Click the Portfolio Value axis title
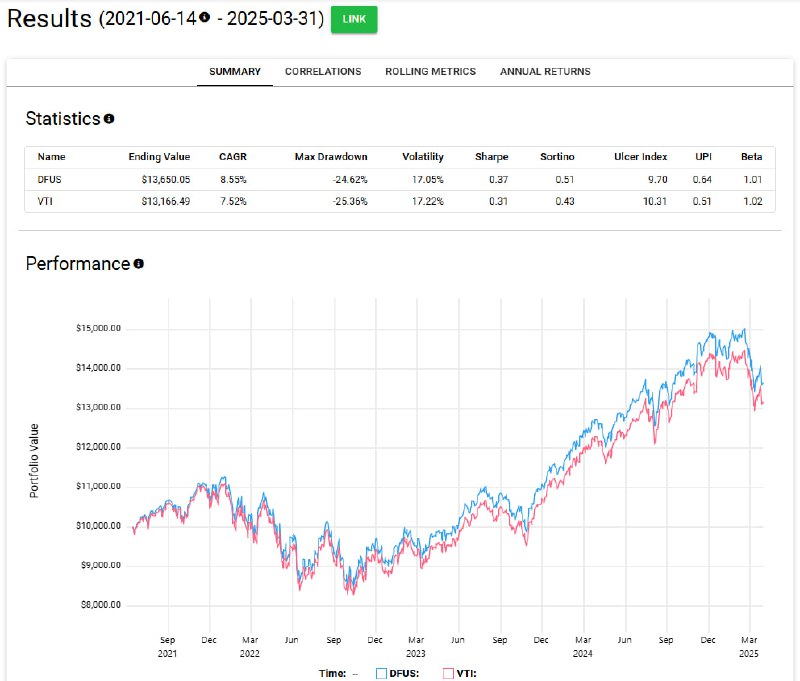Screen dimensions: 800x681 coord(34,461)
